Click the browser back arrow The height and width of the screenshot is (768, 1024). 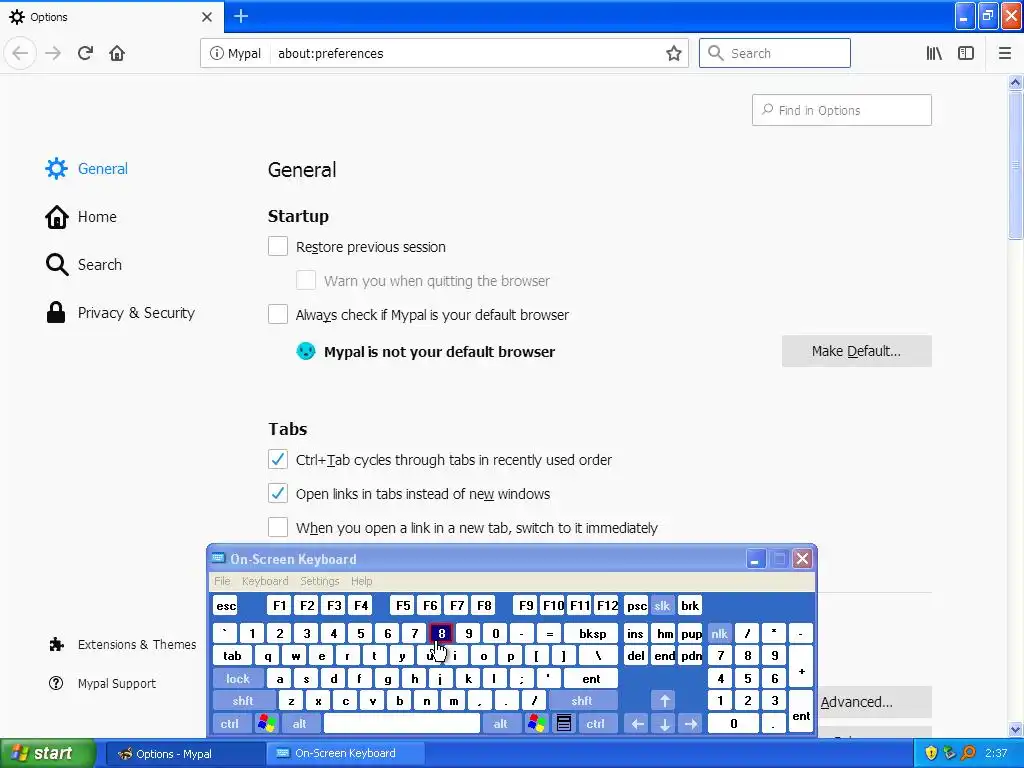pyautogui.click(x=20, y=53)
